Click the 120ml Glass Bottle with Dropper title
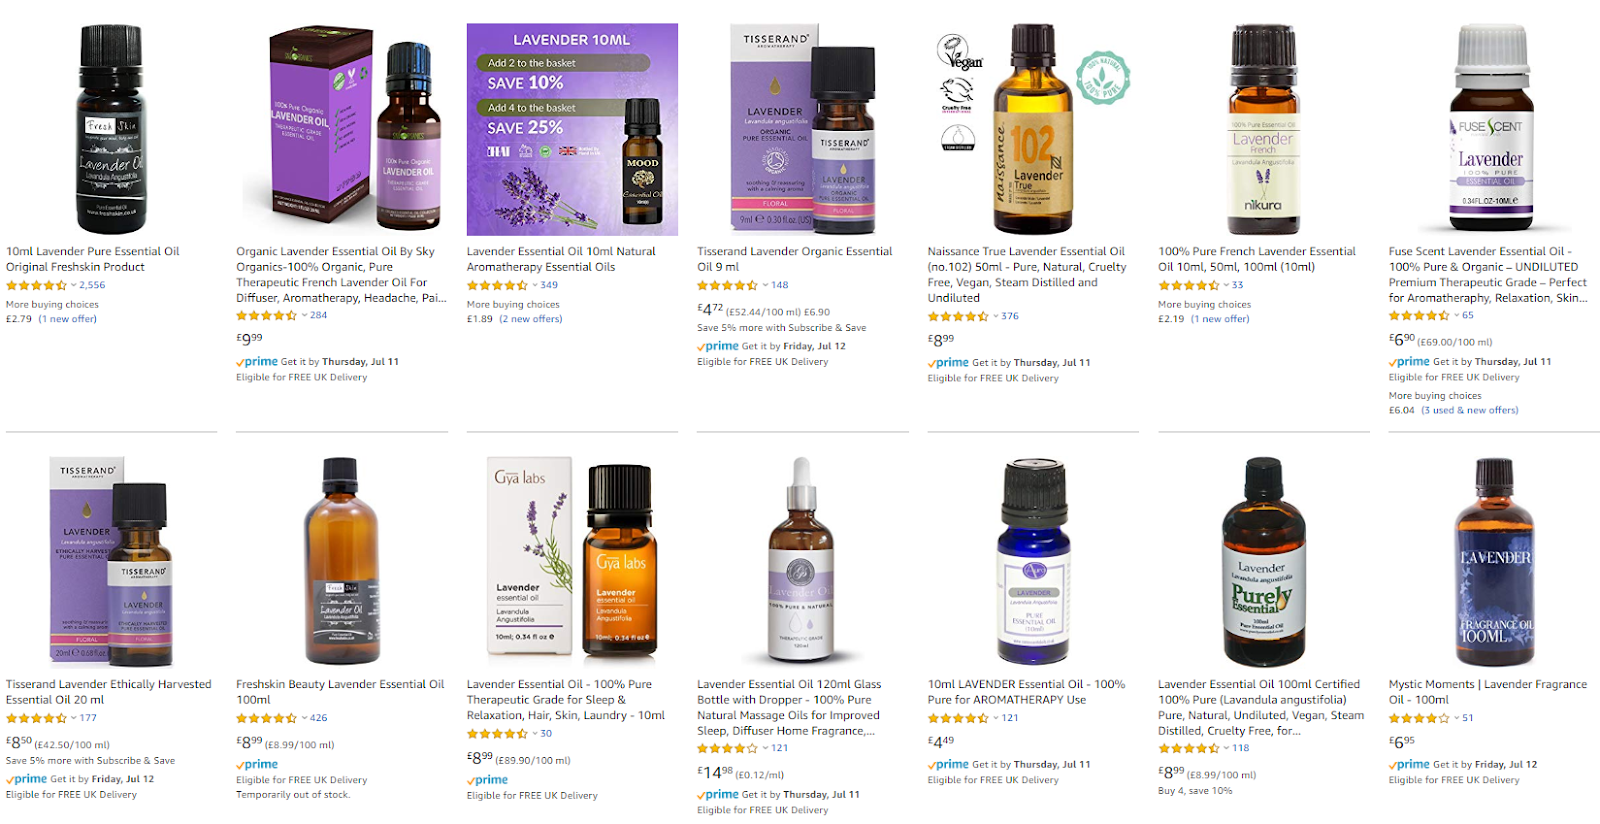This screenshot has height=824, width=1600. pyautogui.click(x=790, y=707)
